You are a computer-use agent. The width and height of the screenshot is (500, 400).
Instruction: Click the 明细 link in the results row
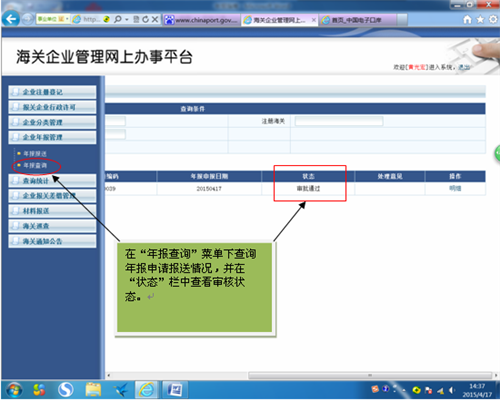(455, 188)
